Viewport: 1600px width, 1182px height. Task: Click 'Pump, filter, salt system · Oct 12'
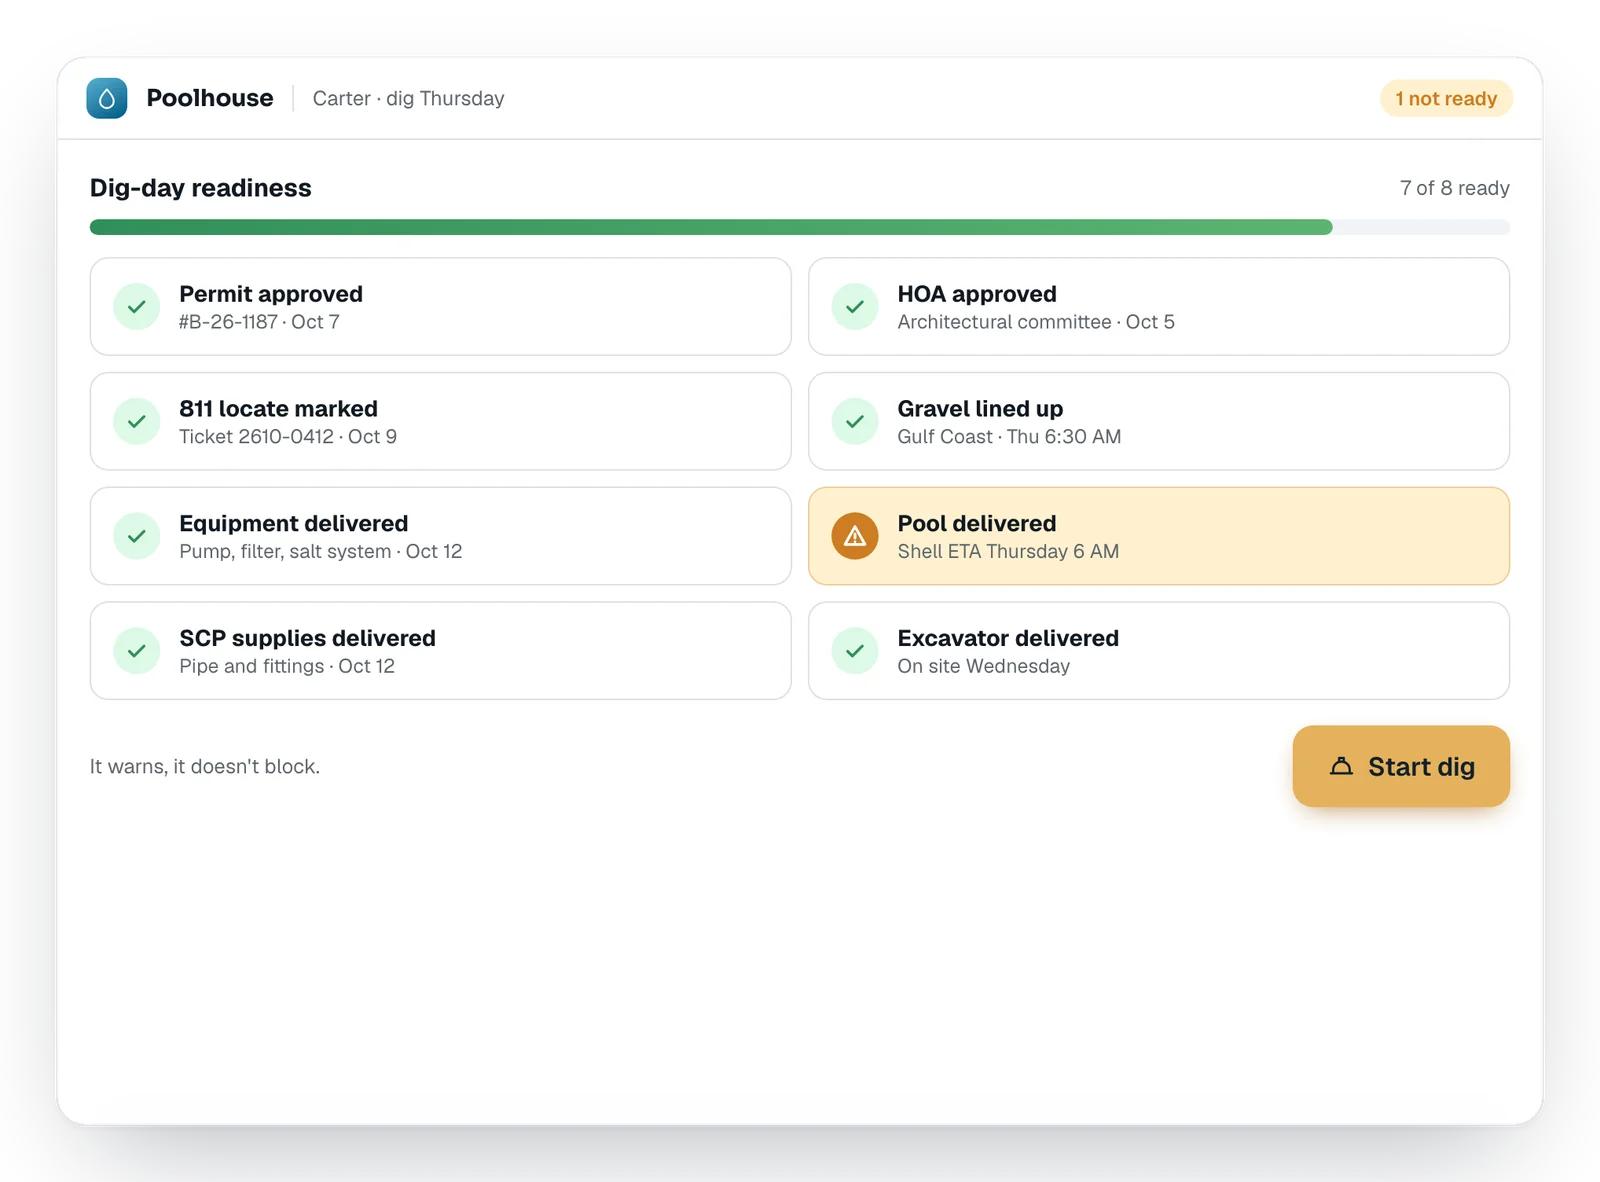pyautogui.click(x=321, y=552)
